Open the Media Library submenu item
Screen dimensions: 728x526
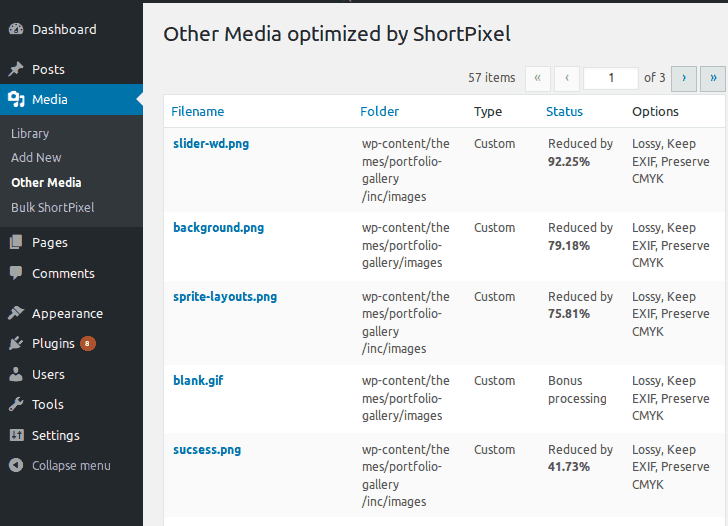click(30, 134)
